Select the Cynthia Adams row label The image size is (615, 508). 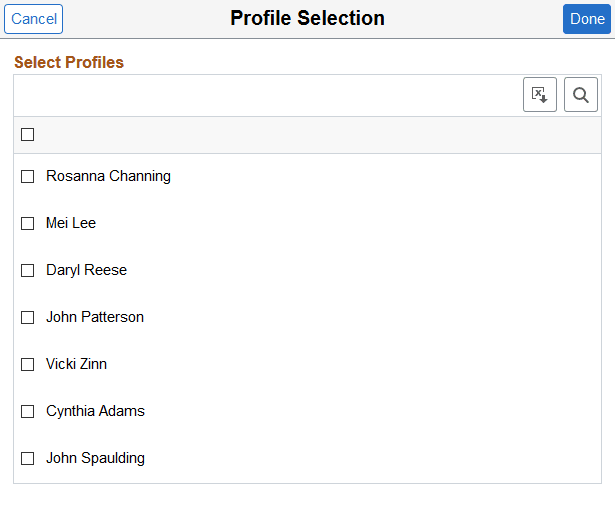pyautogui.click(x=95, y=411)
